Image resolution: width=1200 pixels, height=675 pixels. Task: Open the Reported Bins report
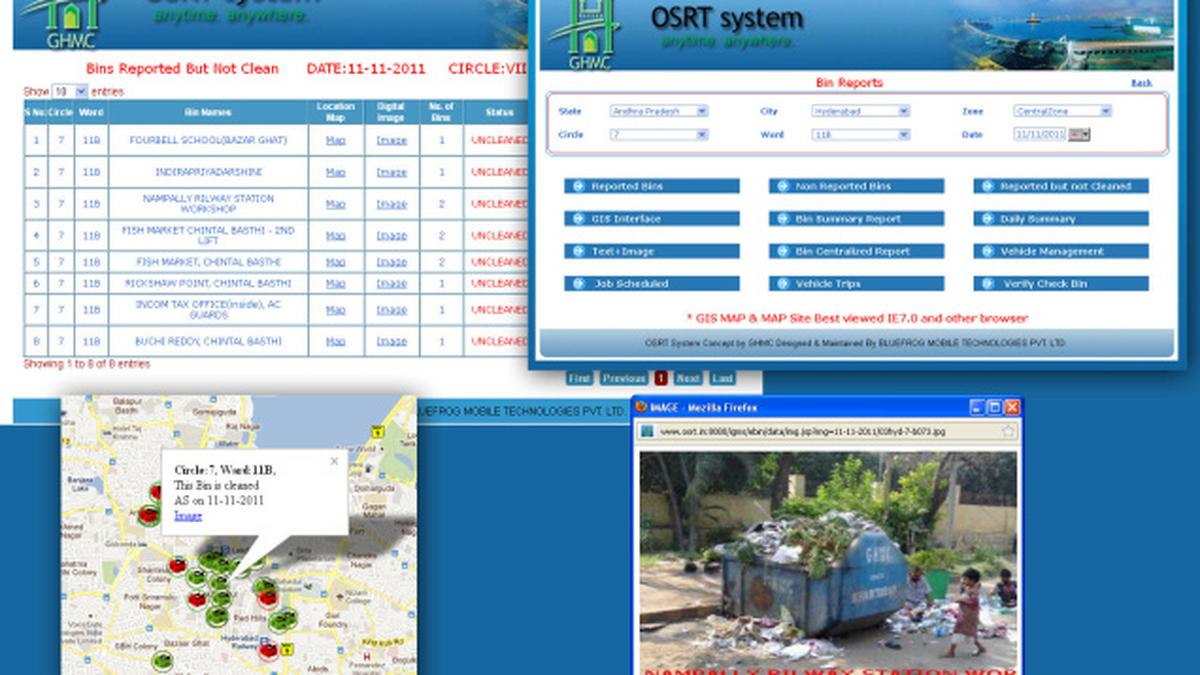tap(652, 186)
